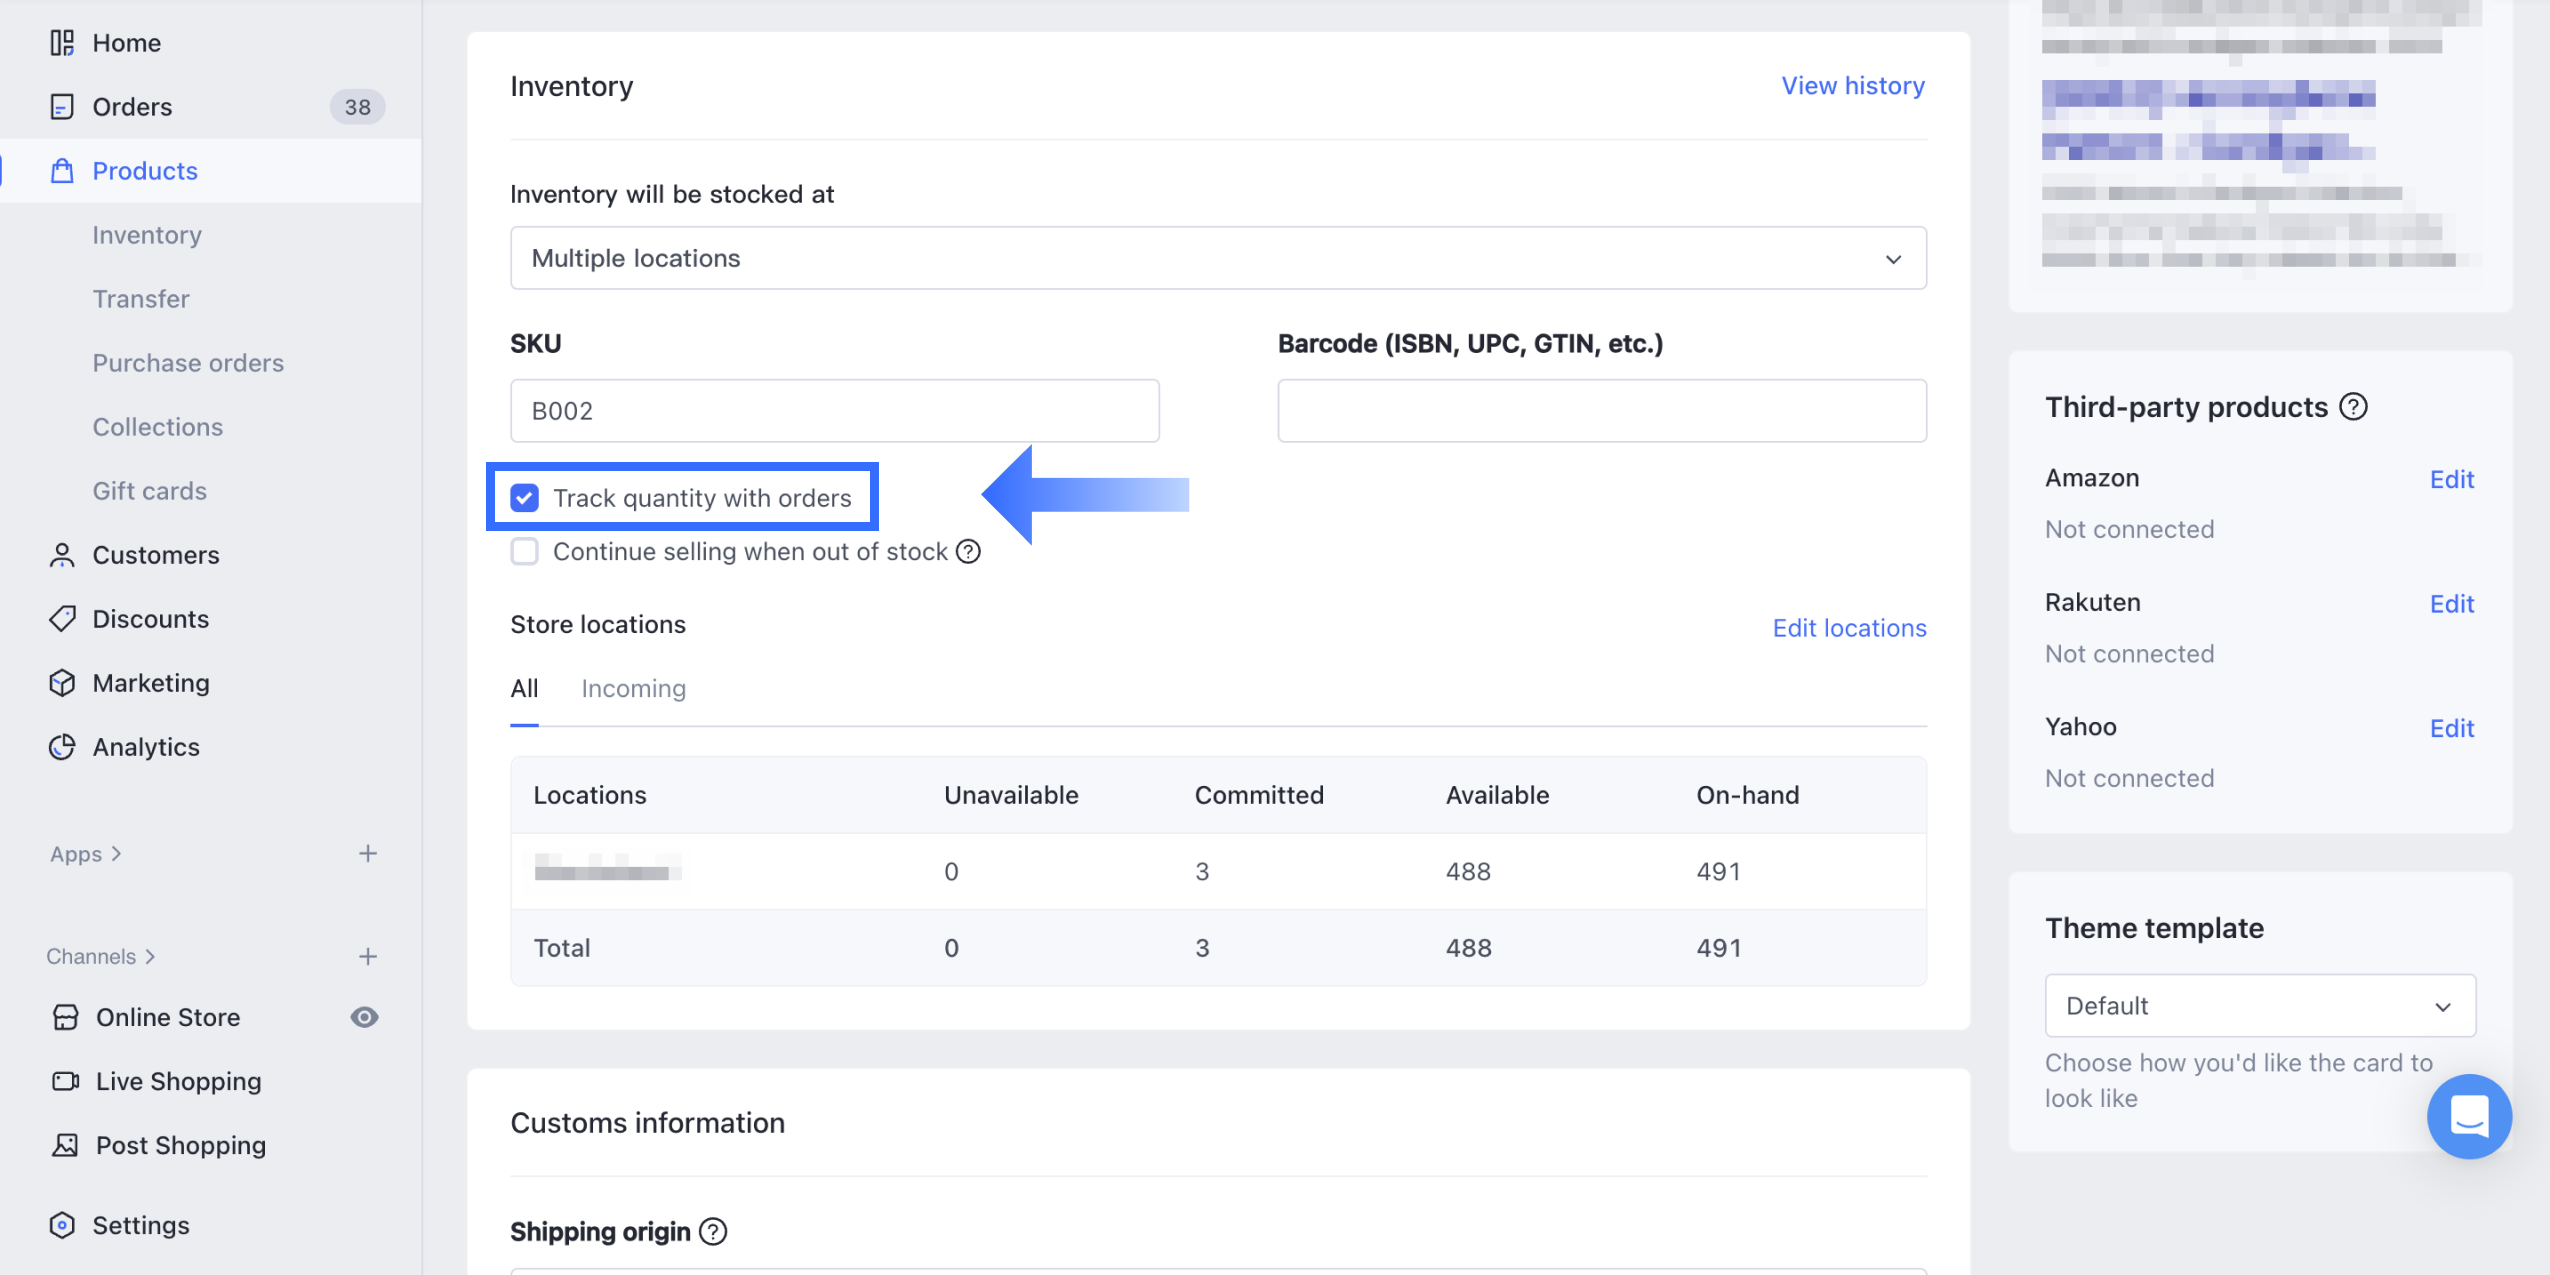This screenshot has width=2550, height=1275.
Task: Expand the Theme template Default dropdown
Action: (x=2259, y=1006)
